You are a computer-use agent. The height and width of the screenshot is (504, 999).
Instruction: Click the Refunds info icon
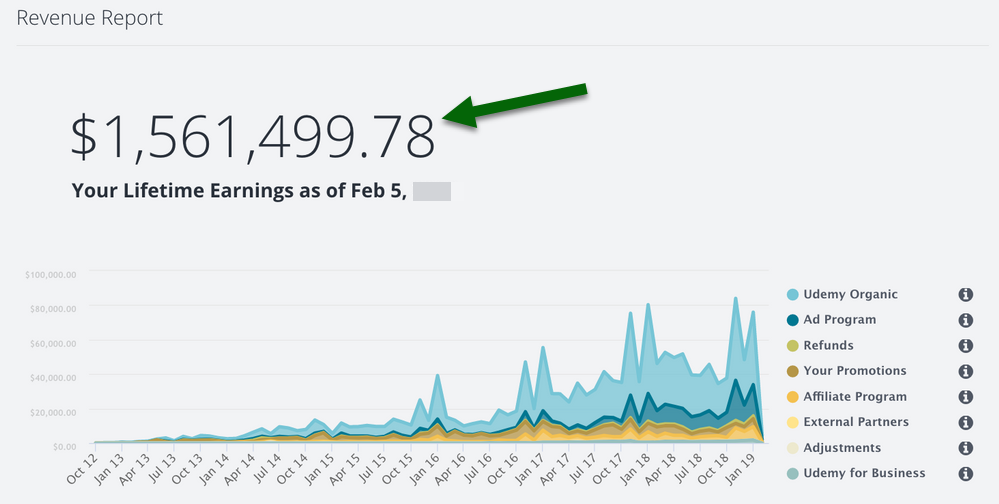point(966,345)
